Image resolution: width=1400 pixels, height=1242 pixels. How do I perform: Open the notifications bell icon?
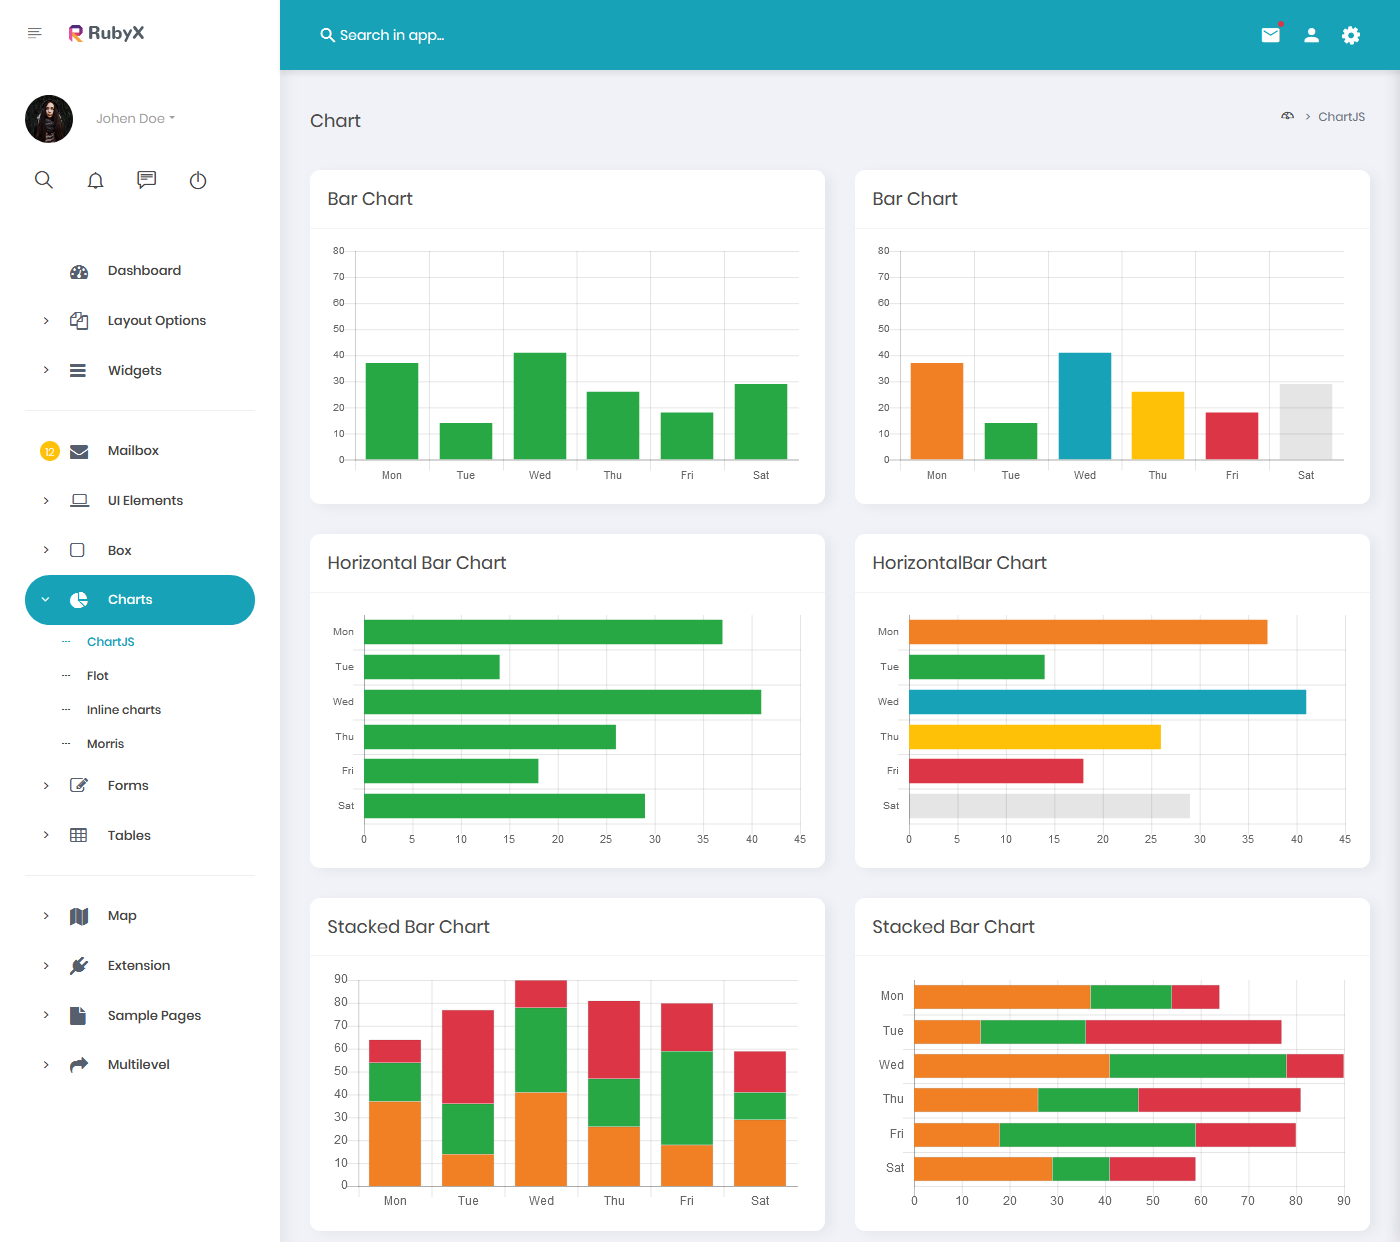(95, 180)
